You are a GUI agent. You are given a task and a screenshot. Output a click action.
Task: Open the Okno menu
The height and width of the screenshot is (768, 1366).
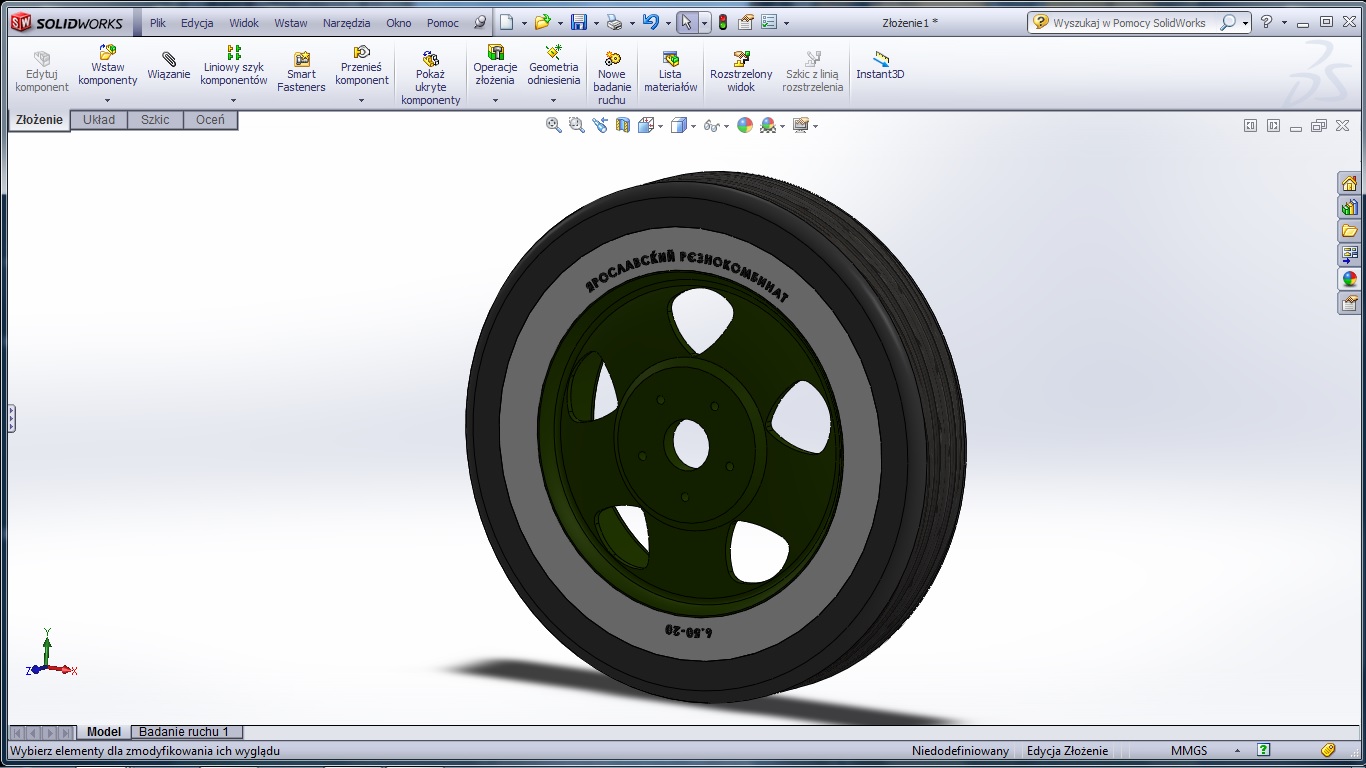point(399,23)
